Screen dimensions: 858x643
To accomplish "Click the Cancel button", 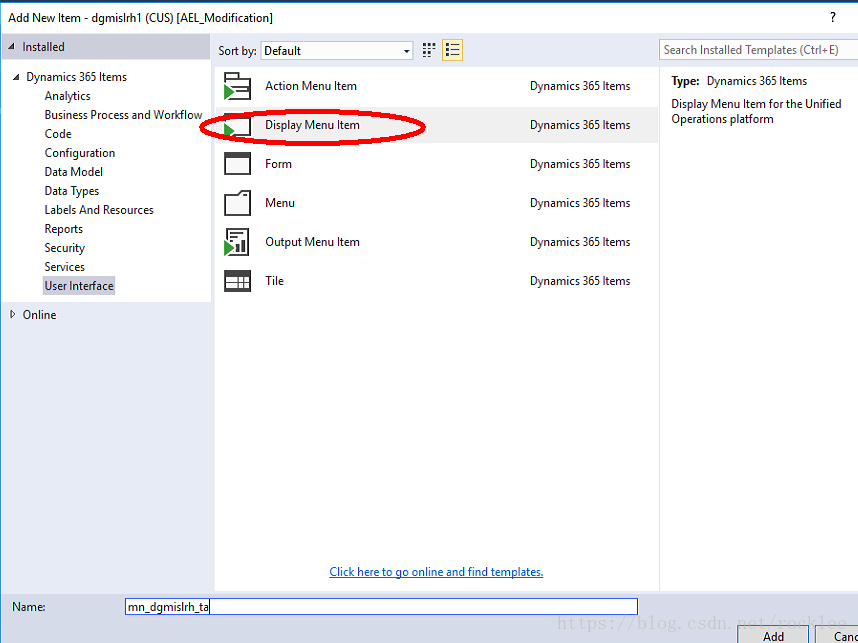I will click(x=837, y=635).
